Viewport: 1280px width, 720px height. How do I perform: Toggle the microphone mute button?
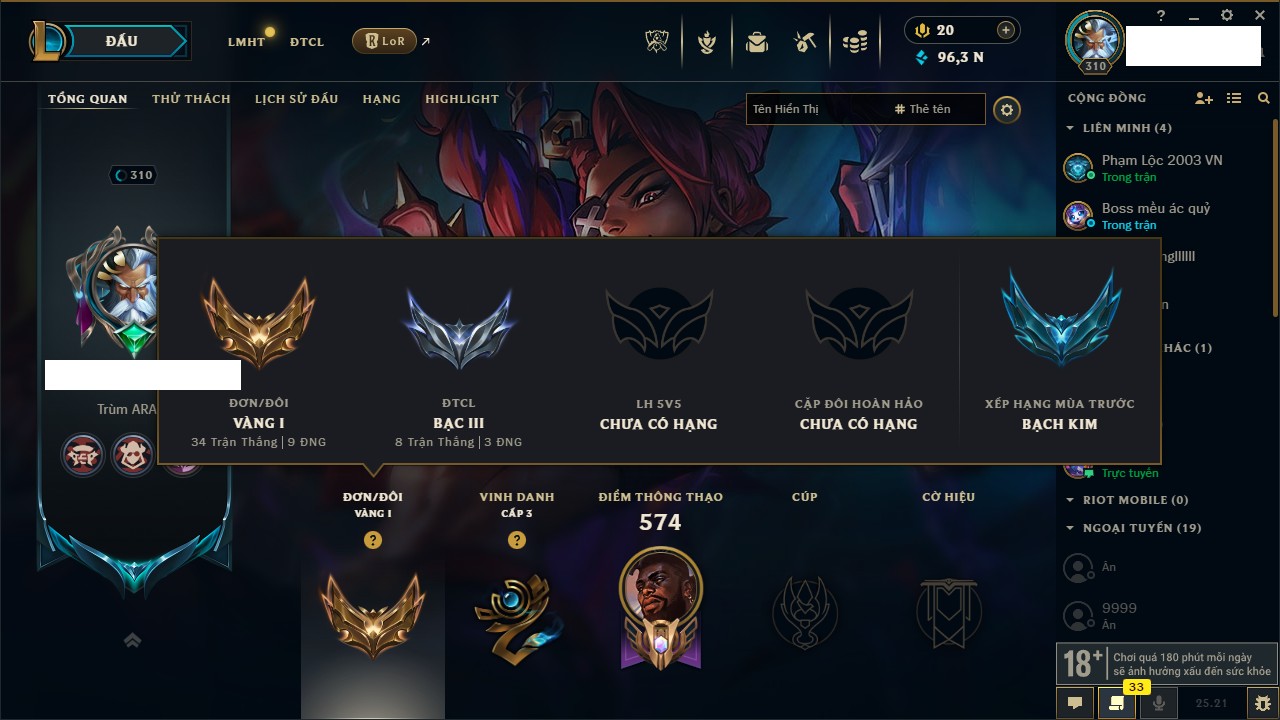tap(1159, 703)
